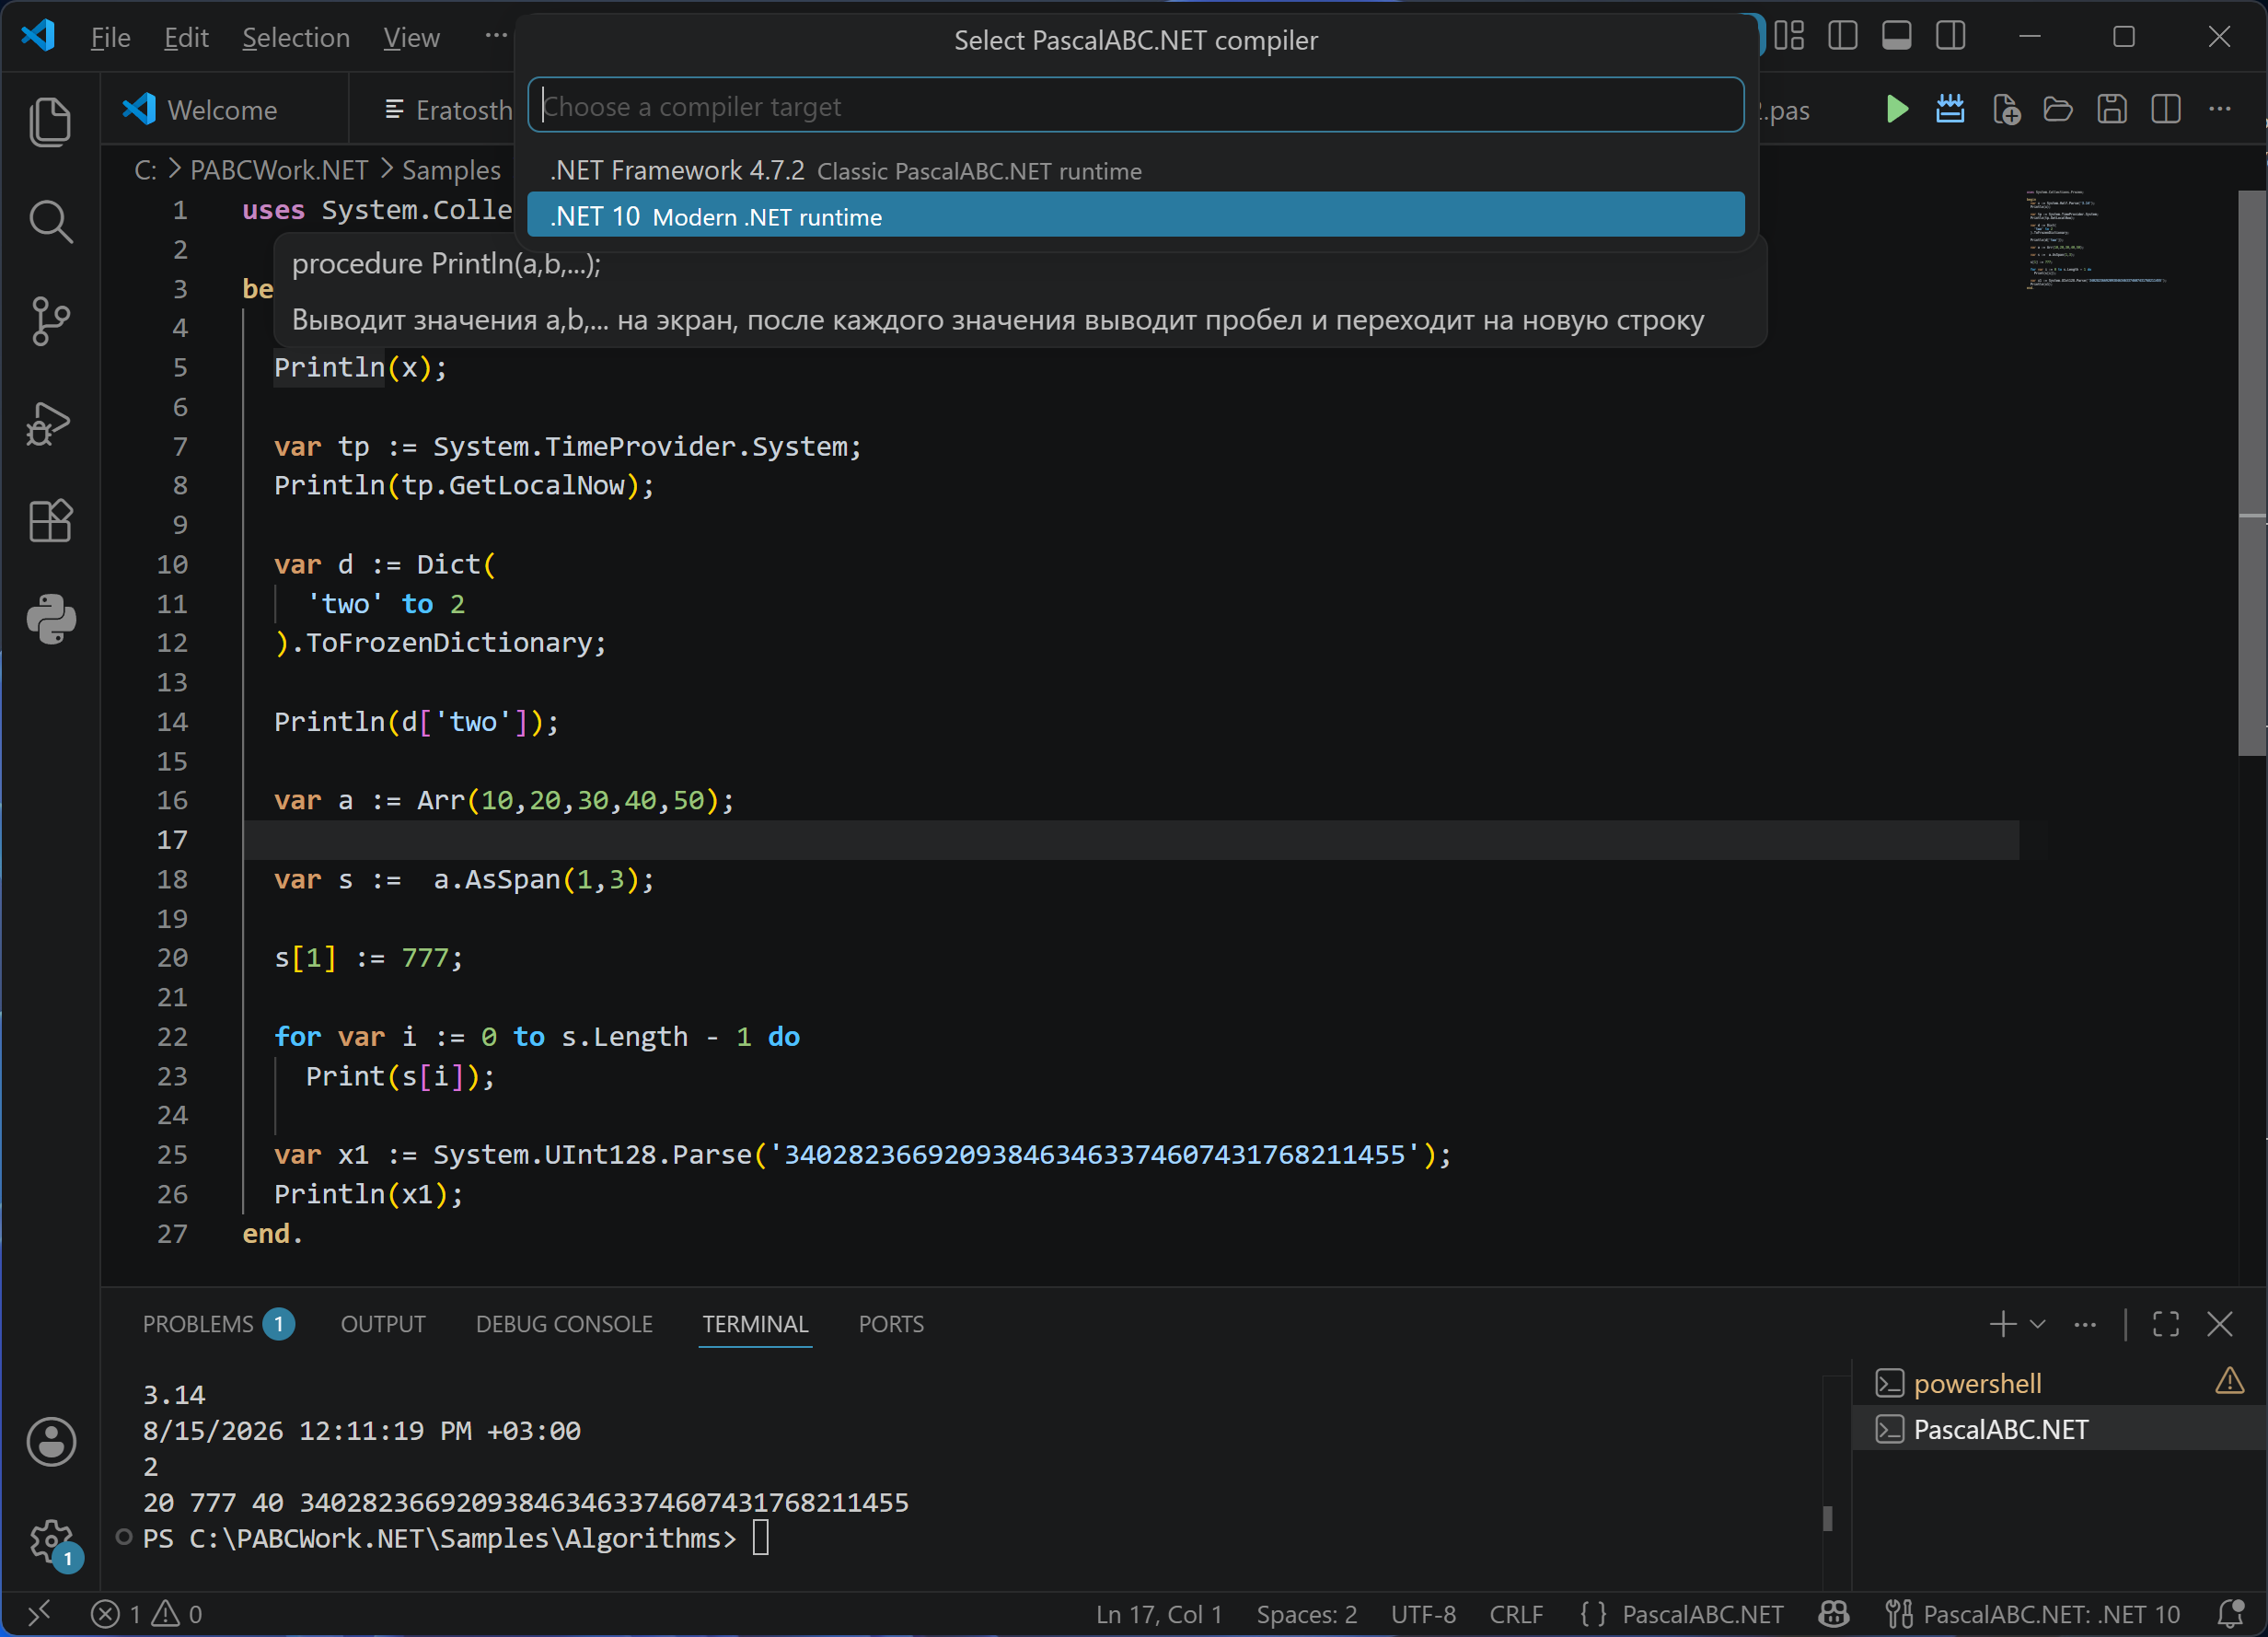Open the Selection menu
The height and width of the screenshot is (1637, 2268).
click(x=296, y=37)
